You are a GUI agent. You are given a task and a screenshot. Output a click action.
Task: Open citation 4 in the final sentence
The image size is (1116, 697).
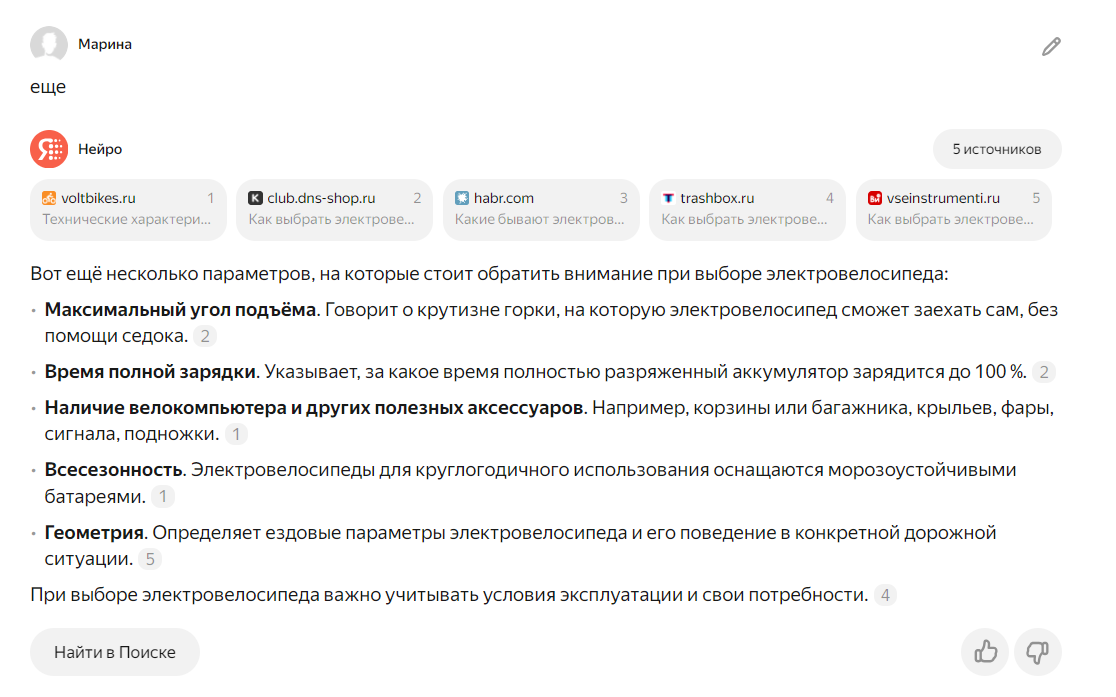(x=884, y=594)
